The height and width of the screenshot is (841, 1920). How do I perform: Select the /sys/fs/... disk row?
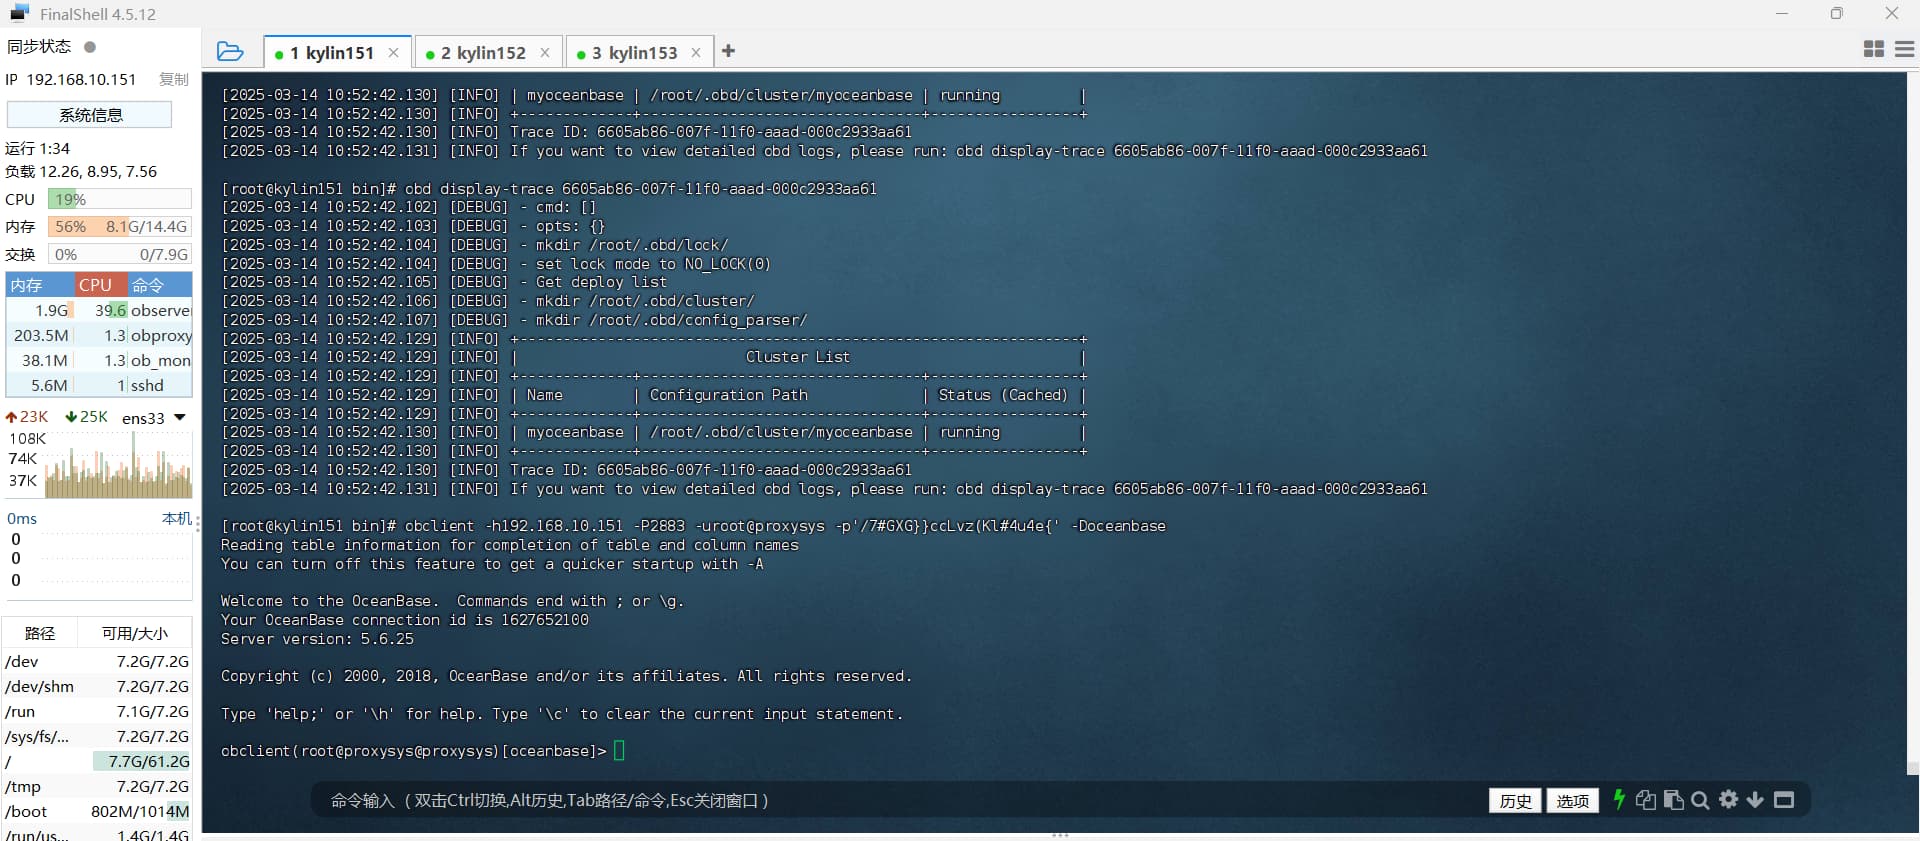point(97,736)
